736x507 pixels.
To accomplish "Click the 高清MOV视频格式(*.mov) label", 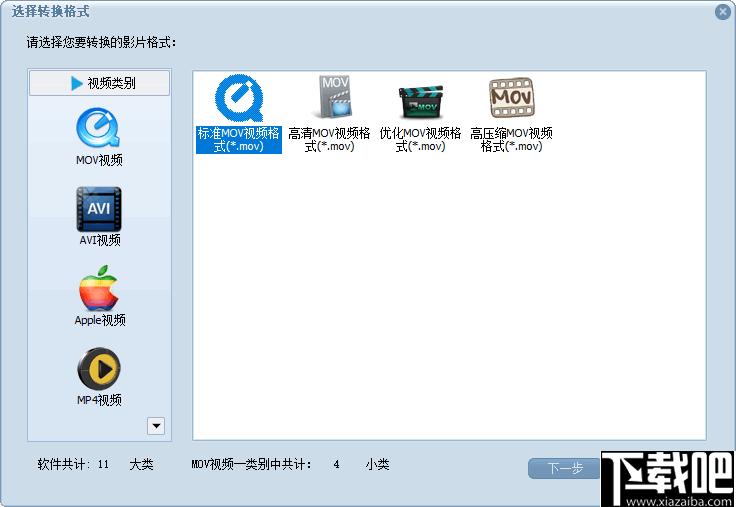I will tap(329, 139).
